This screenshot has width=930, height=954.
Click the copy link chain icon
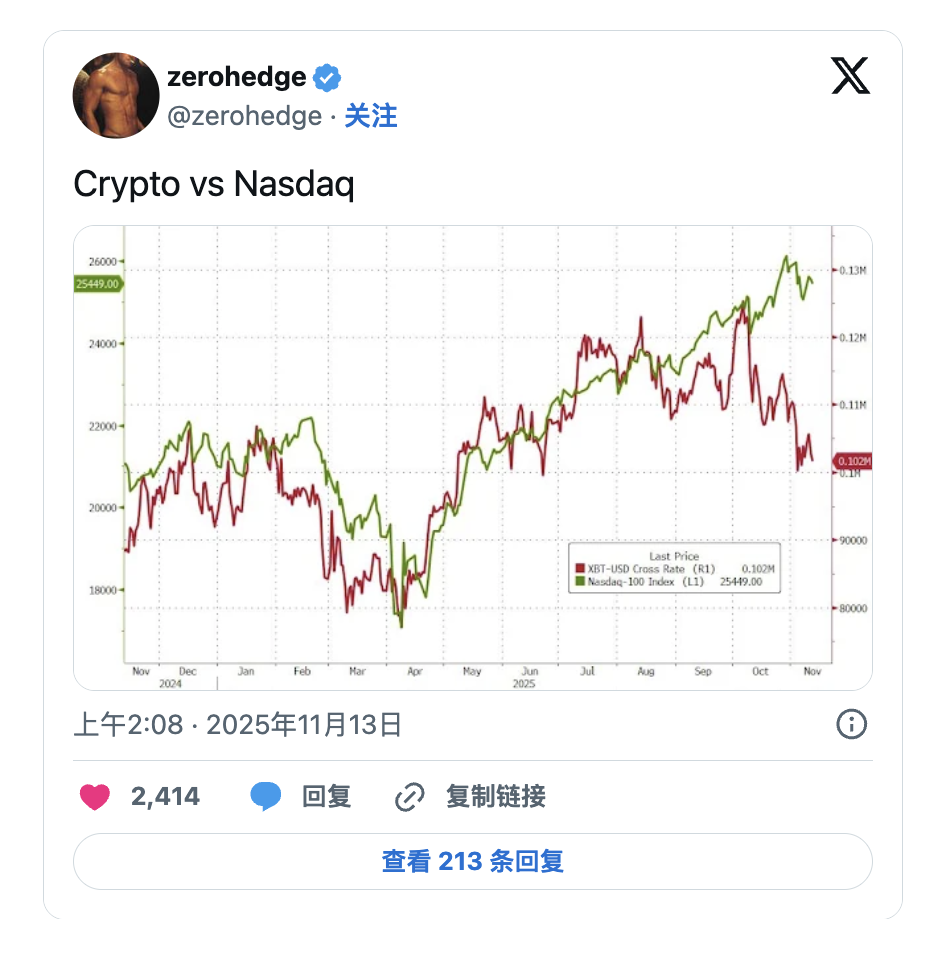[x=410, y=797]
